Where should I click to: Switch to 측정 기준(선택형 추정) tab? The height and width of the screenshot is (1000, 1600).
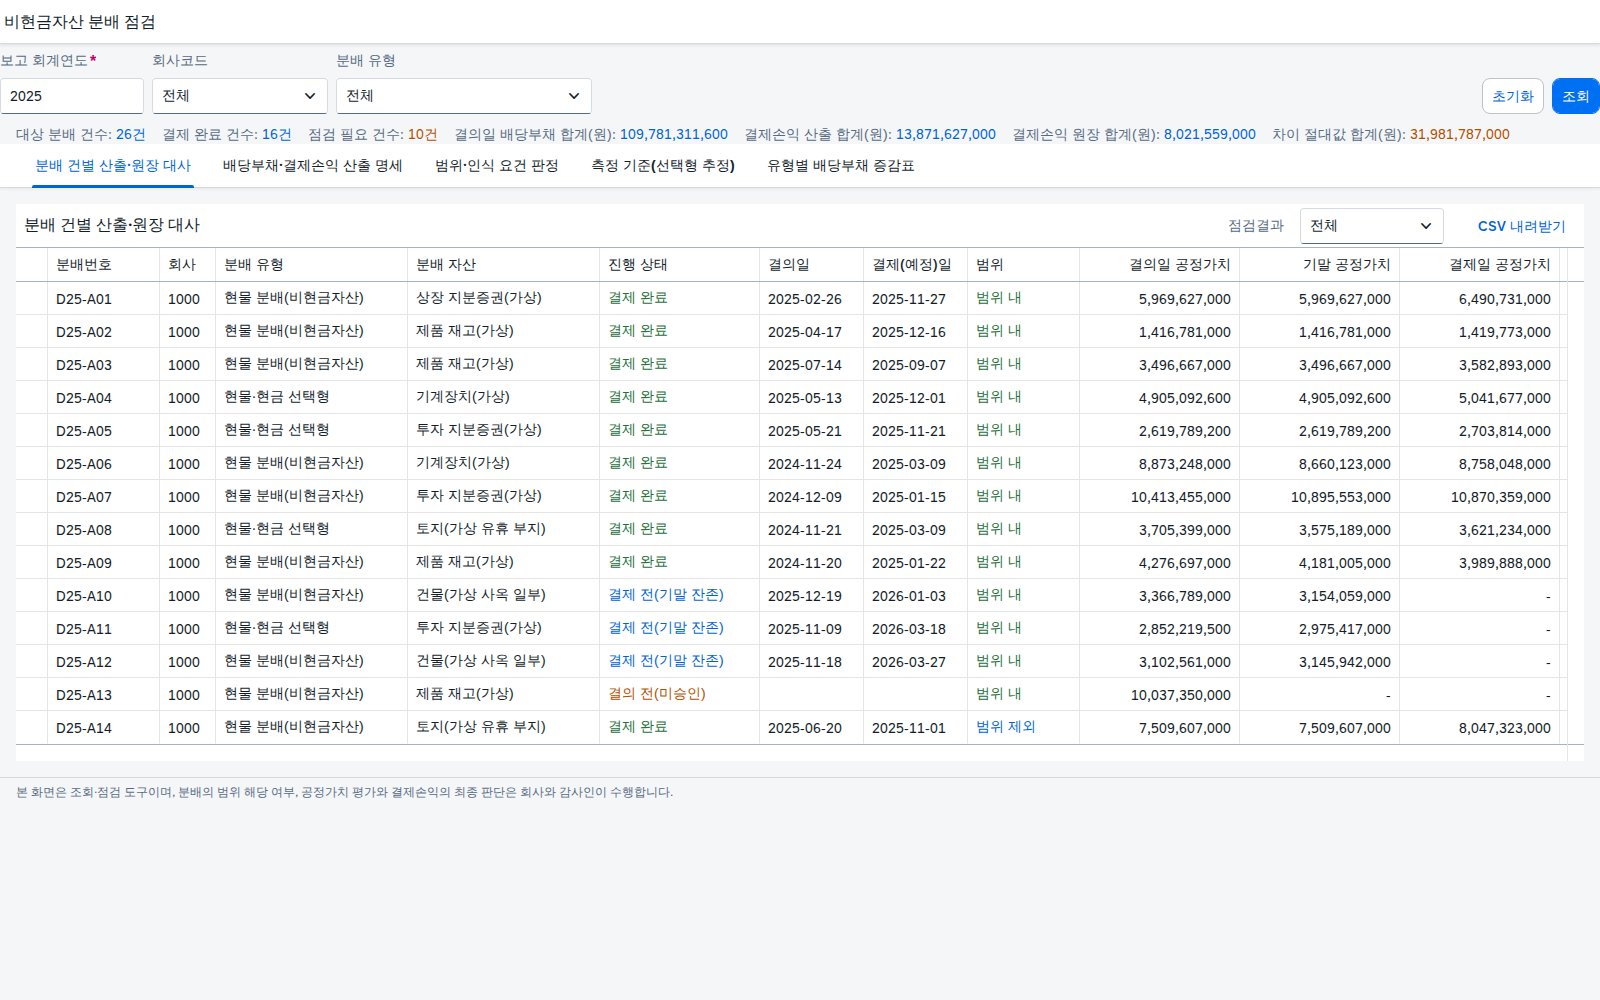click(x=663, y=166)
